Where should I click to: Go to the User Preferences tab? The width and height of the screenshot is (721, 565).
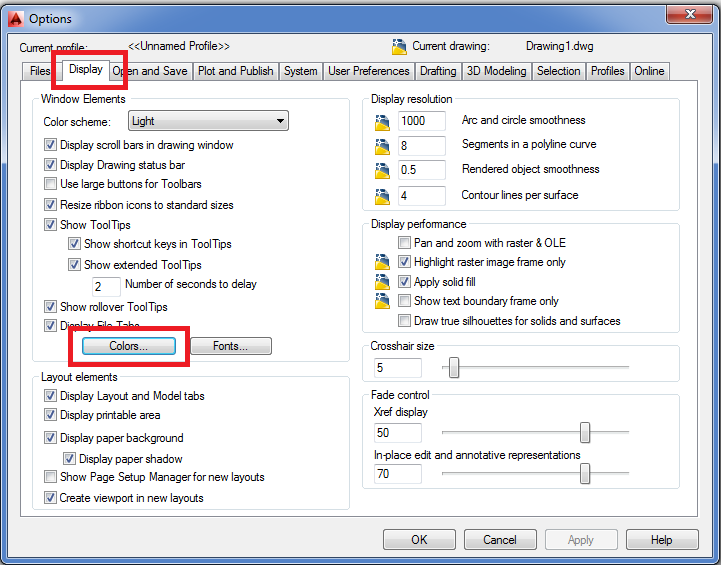click(369, 71)
